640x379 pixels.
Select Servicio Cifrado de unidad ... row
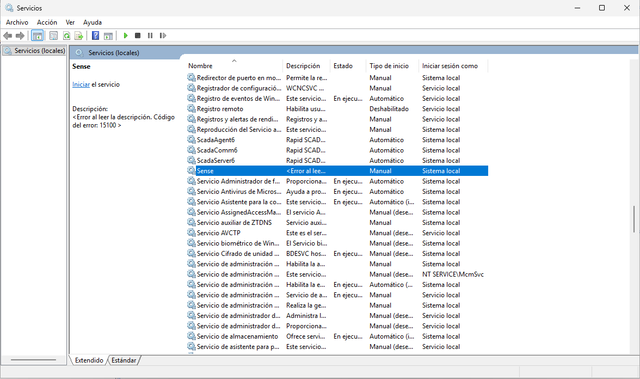(338, 253)
